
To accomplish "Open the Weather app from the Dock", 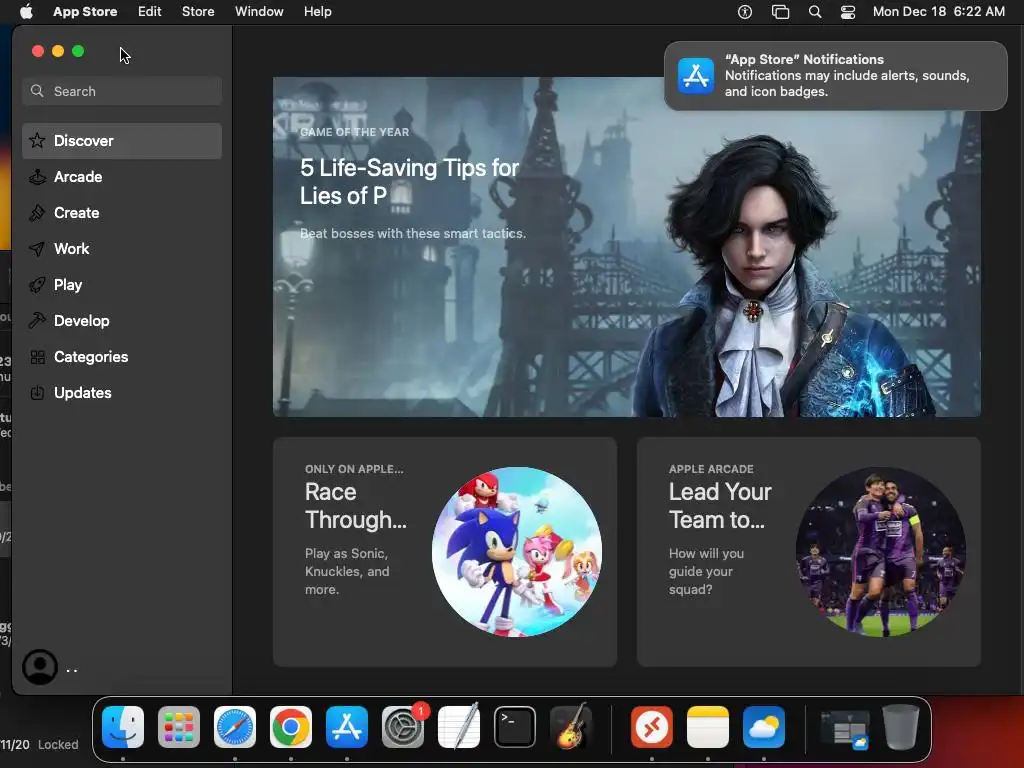I will coord(763,727).
